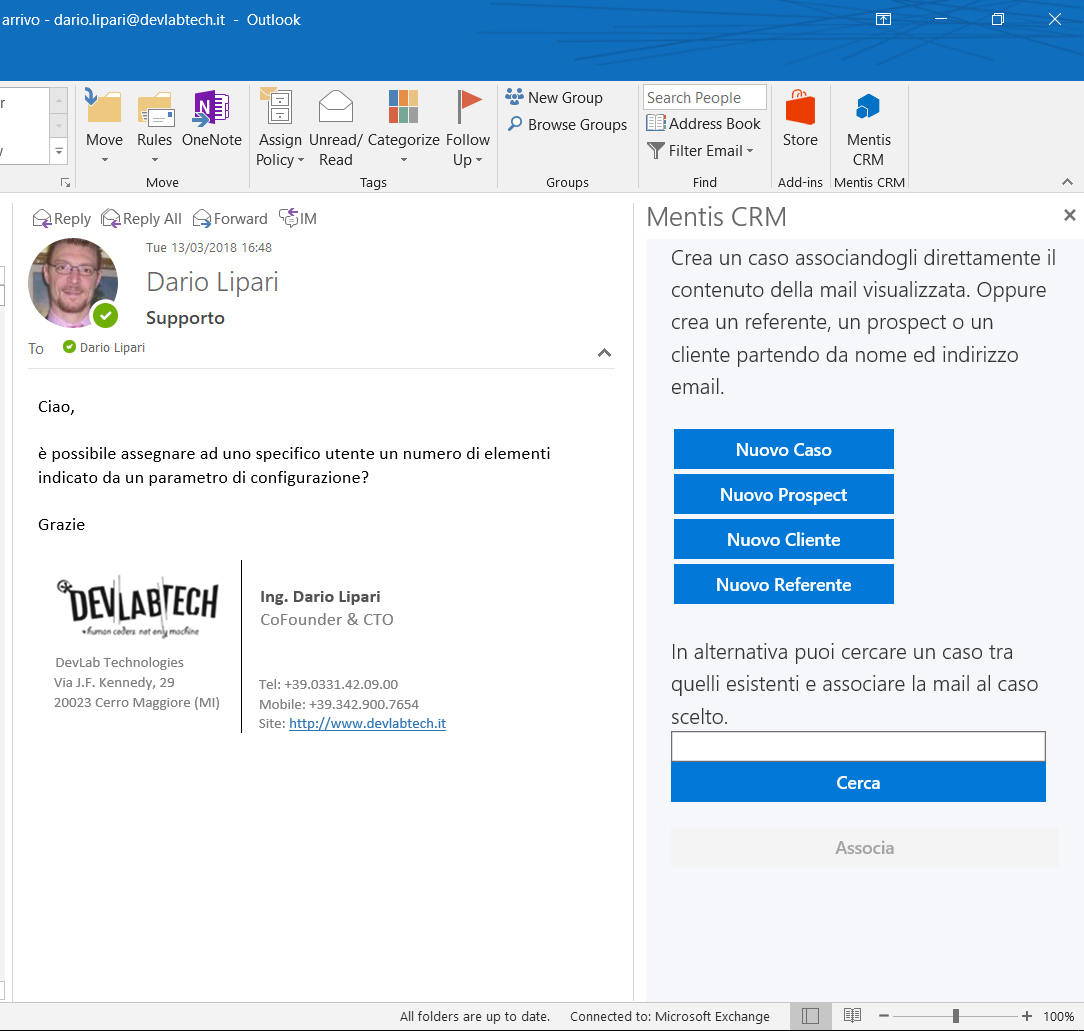Screen dimensions: 1084x1031
Task: Reply to the email
Action: [x=62, y=219]
